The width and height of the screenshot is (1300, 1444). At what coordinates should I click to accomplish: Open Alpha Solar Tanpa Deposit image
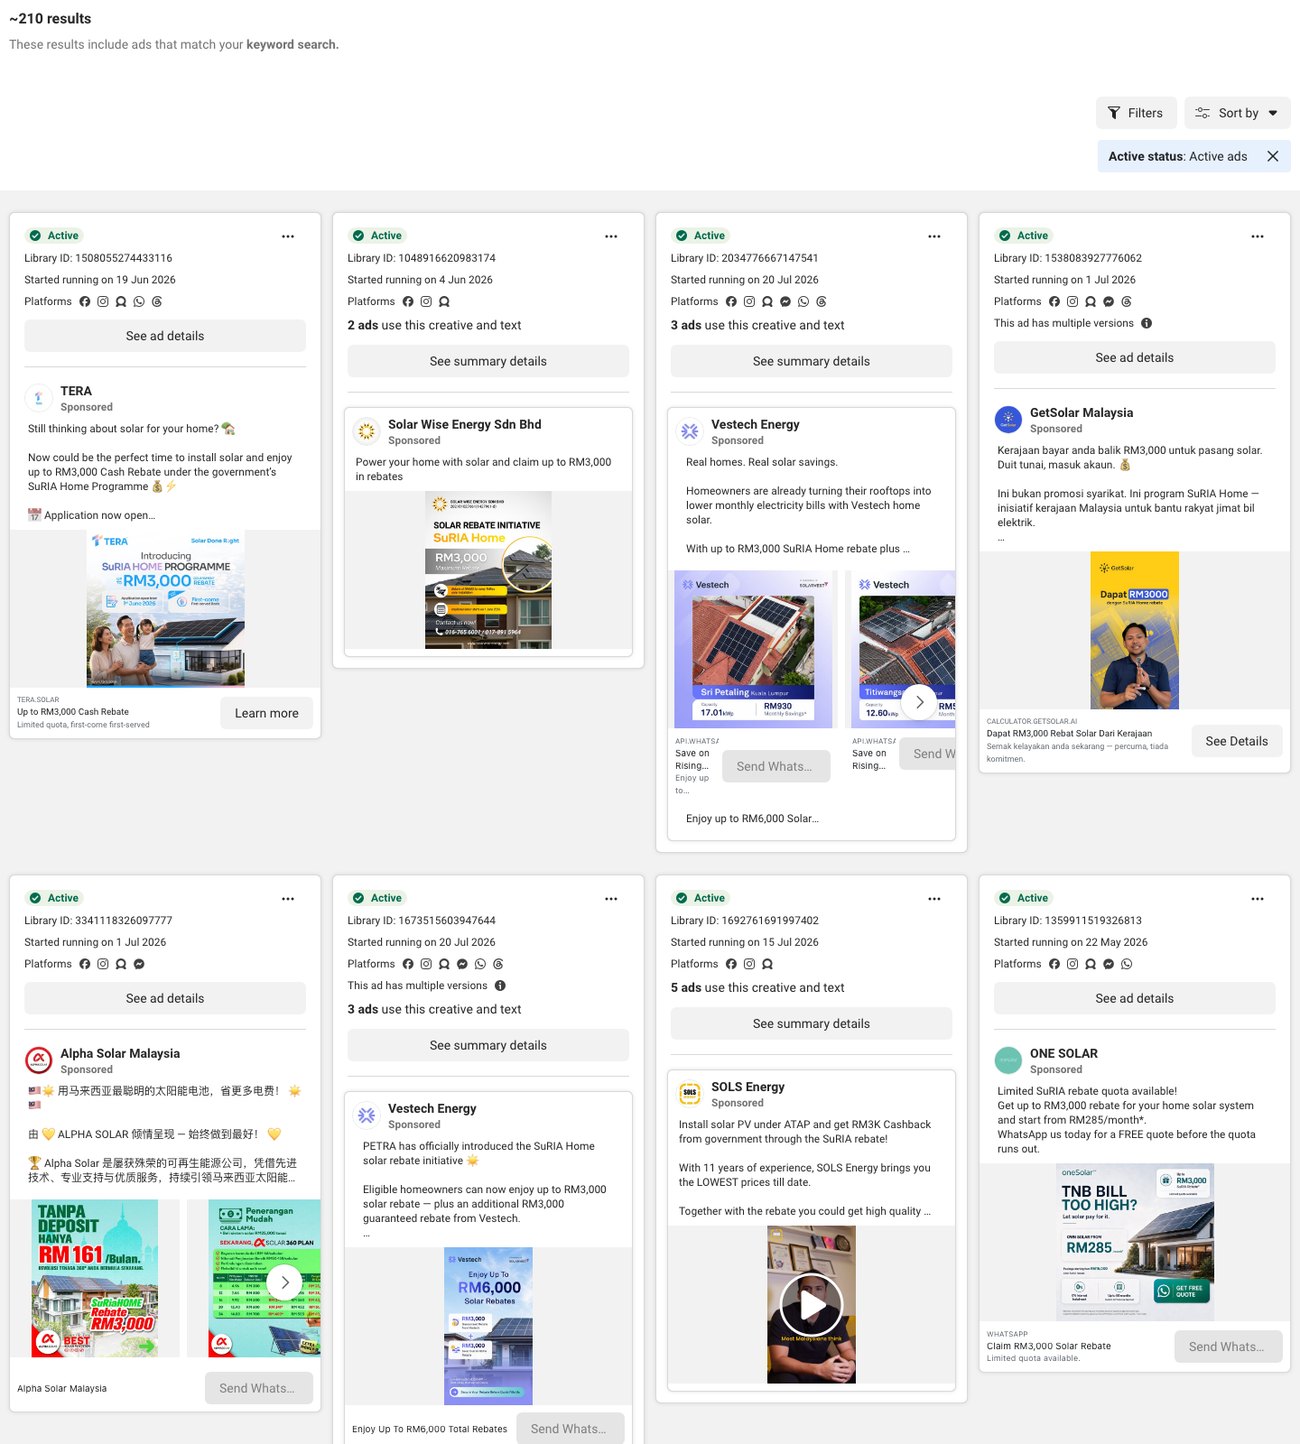coord(95,1278)
